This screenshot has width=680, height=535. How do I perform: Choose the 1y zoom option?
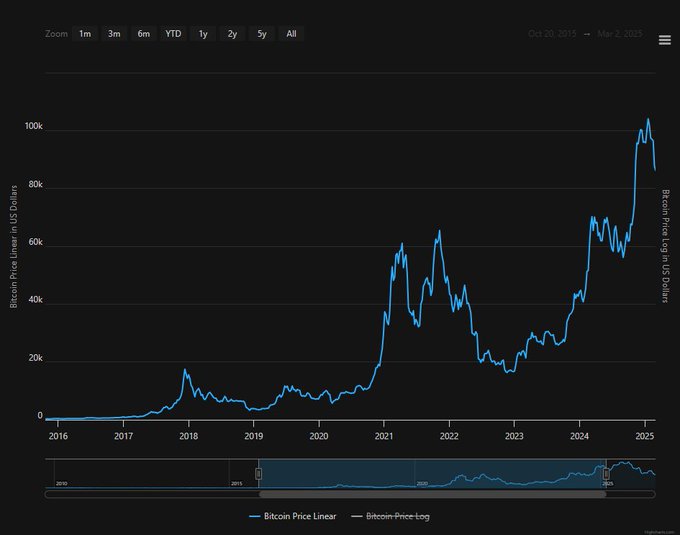coord(203,34)
